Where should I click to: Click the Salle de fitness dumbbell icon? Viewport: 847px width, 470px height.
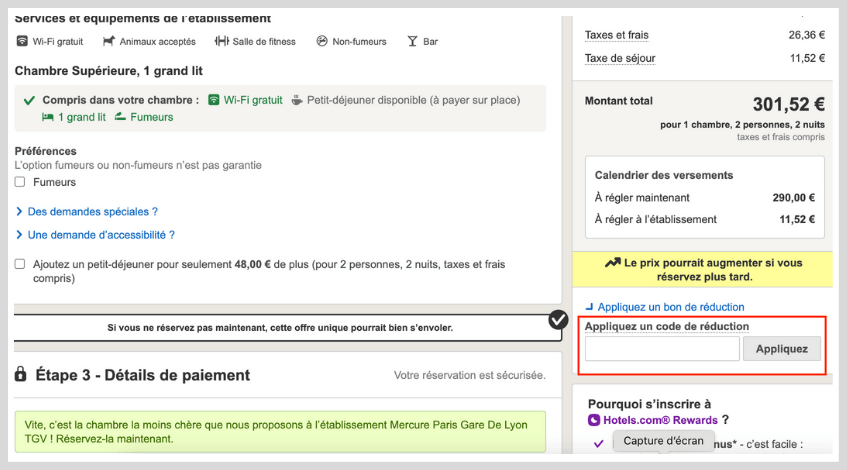click(221, 41)
